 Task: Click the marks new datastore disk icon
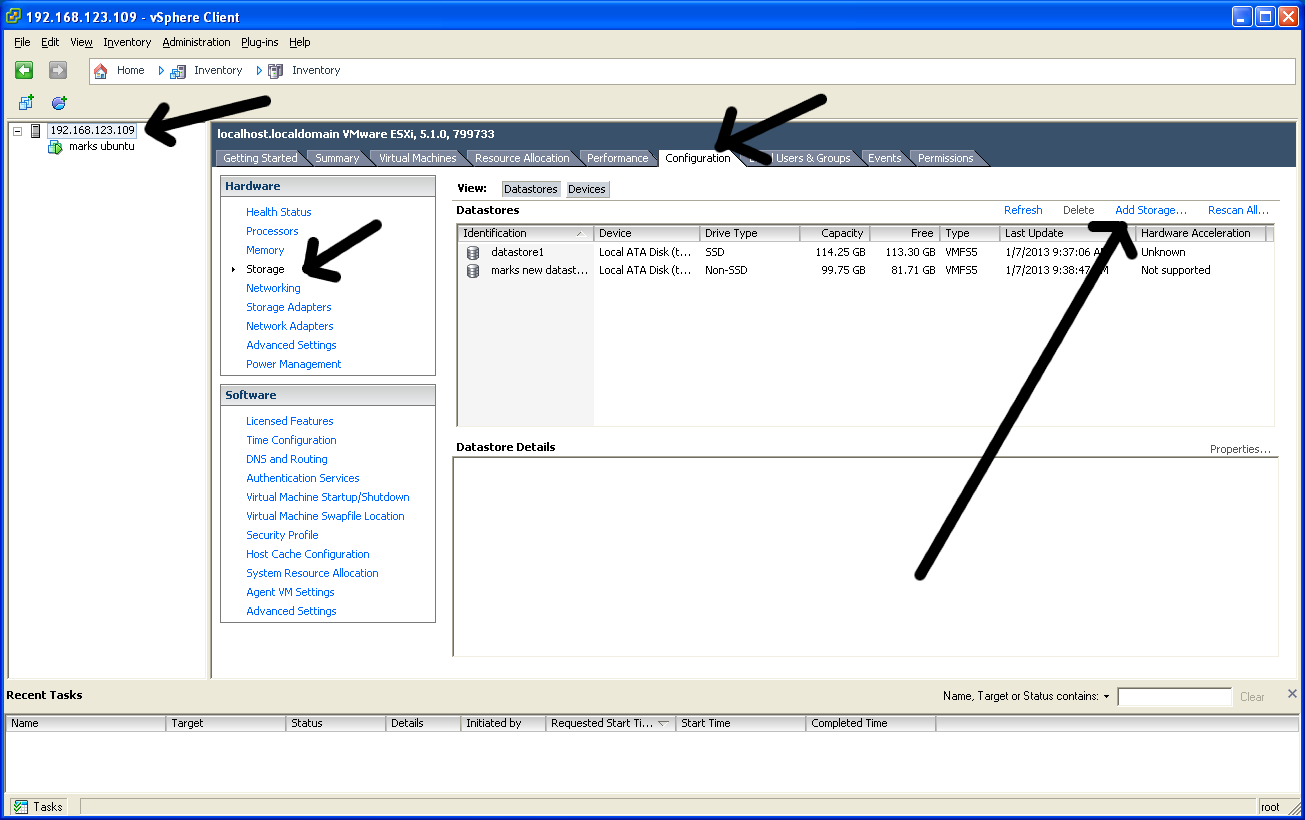click(x=473, y=271)
